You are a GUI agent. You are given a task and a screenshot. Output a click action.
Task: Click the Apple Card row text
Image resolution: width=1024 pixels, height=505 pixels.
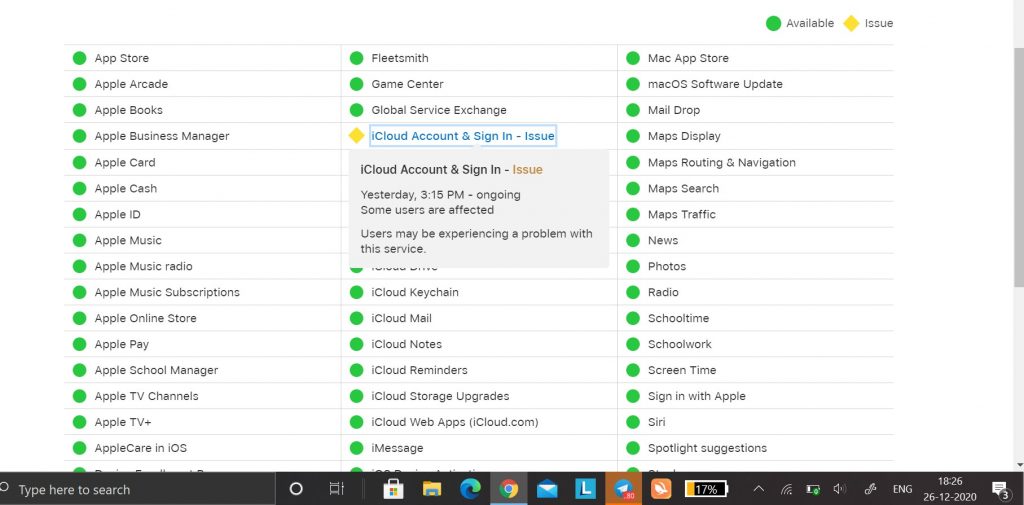125,162
